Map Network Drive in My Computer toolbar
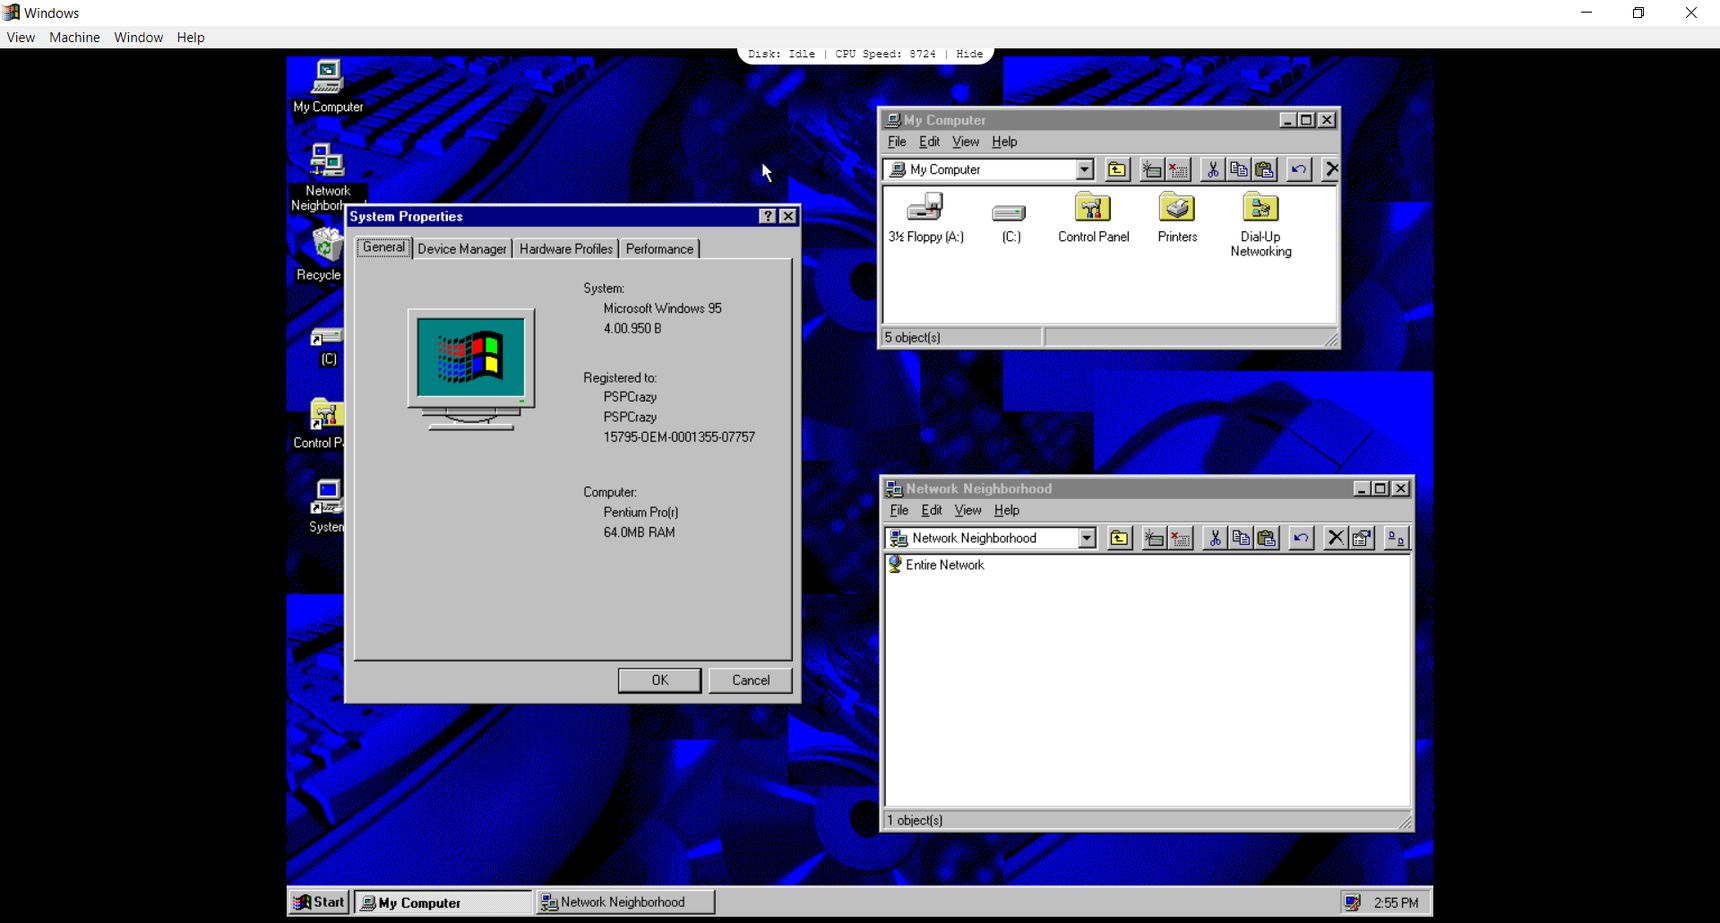This screenshot has height=923, width=1720. click(x=1152, y=170)
